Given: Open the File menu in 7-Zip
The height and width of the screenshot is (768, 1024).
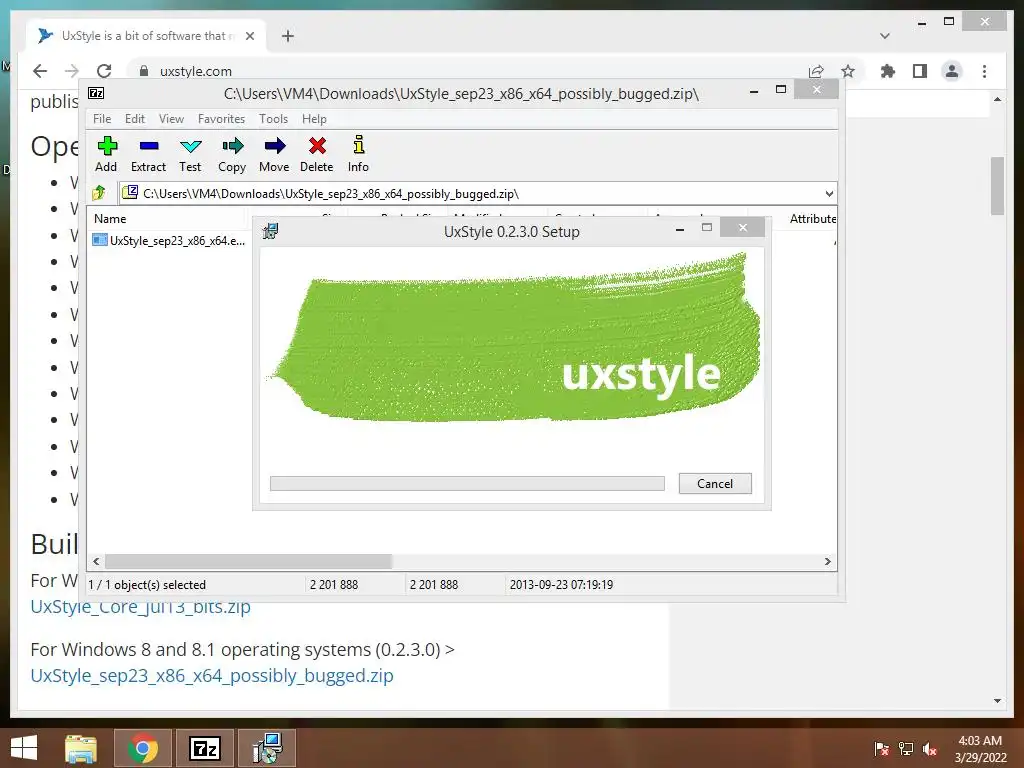Looking at the screenshot, I should (x=102, y=119).
